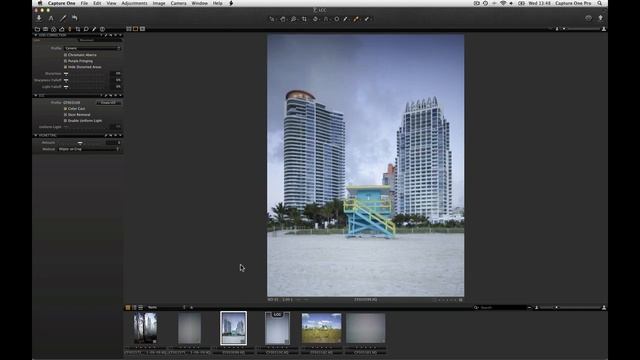The height and width of the screenshot is (360, 640).
Task: Open the Lens tool tab icon
Action: click(x=70, y=29)
